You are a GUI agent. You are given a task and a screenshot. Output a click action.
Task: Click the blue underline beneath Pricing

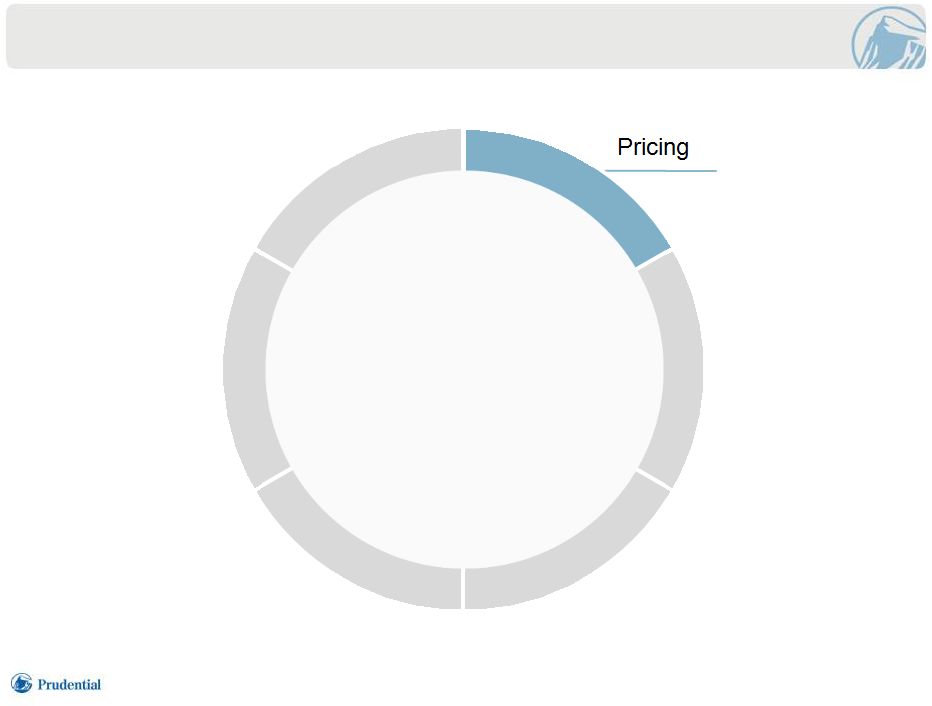click(x=660, y=171)
